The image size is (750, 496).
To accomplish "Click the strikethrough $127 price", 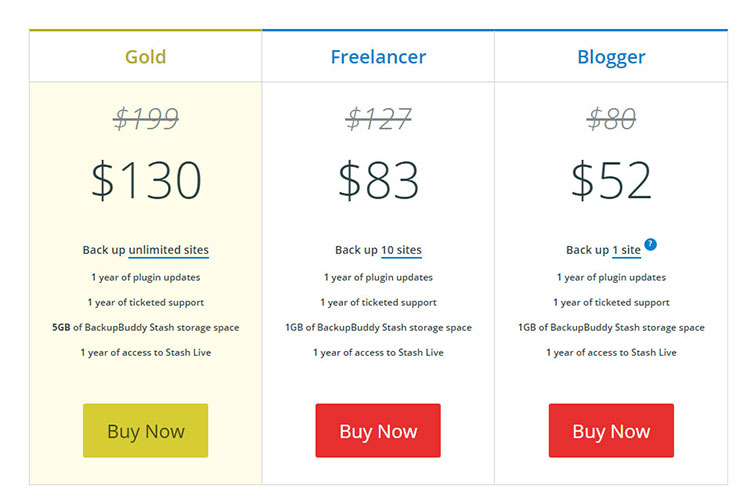I will 378,119.
